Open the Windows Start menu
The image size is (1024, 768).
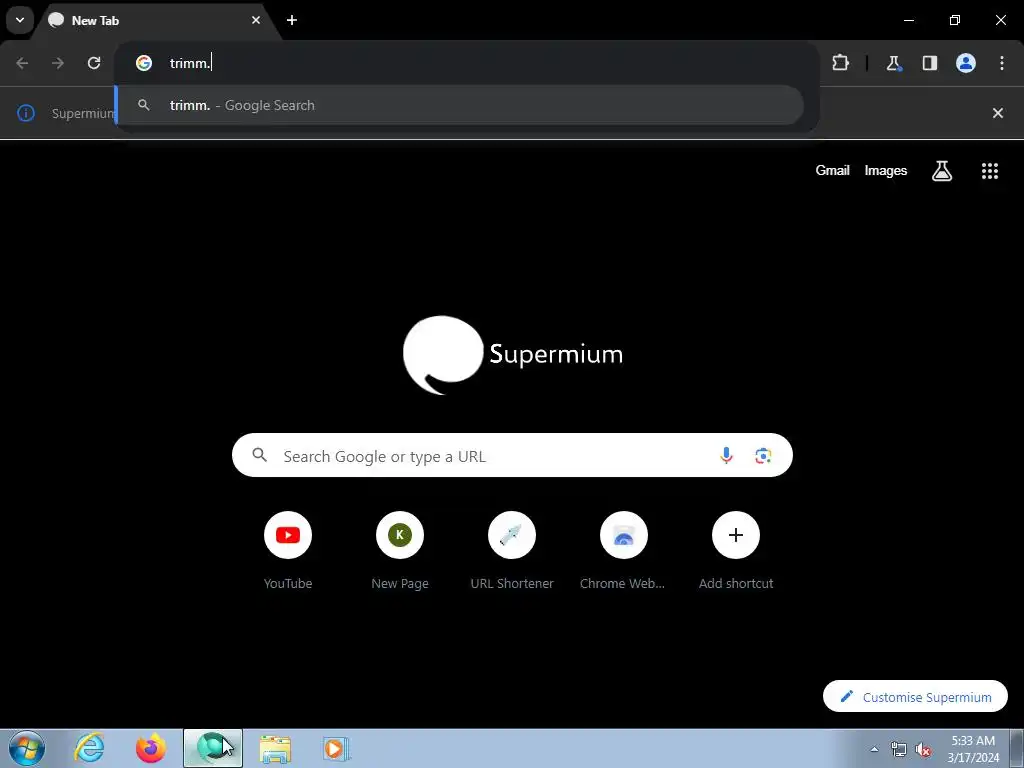pyautogui.click(x=27, y=748)
